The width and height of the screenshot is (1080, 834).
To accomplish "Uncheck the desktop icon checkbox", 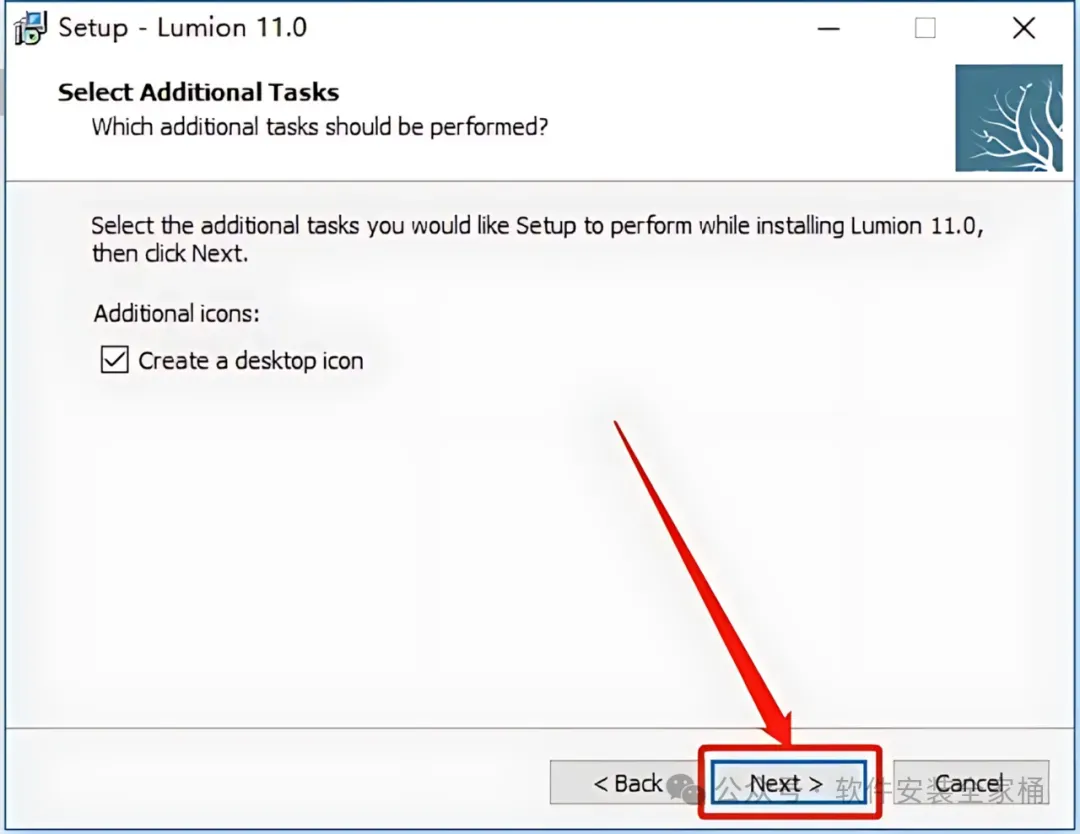I will tap(114, 359).
